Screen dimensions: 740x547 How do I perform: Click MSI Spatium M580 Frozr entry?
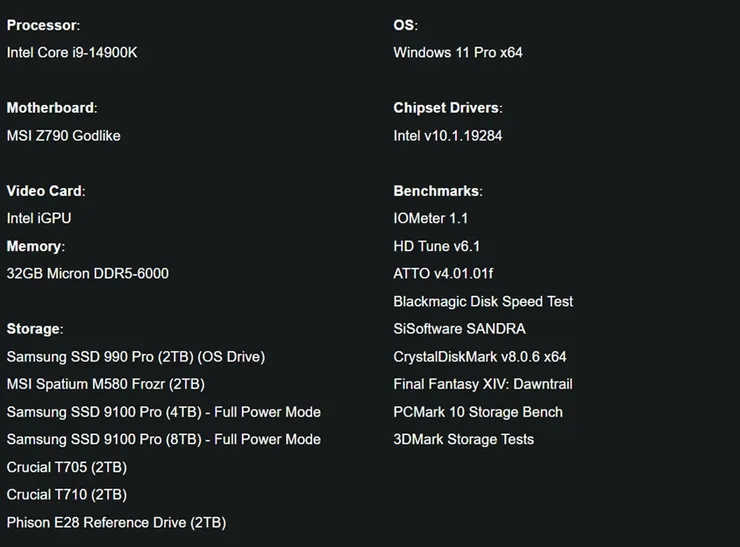click(x=106, y=384)
